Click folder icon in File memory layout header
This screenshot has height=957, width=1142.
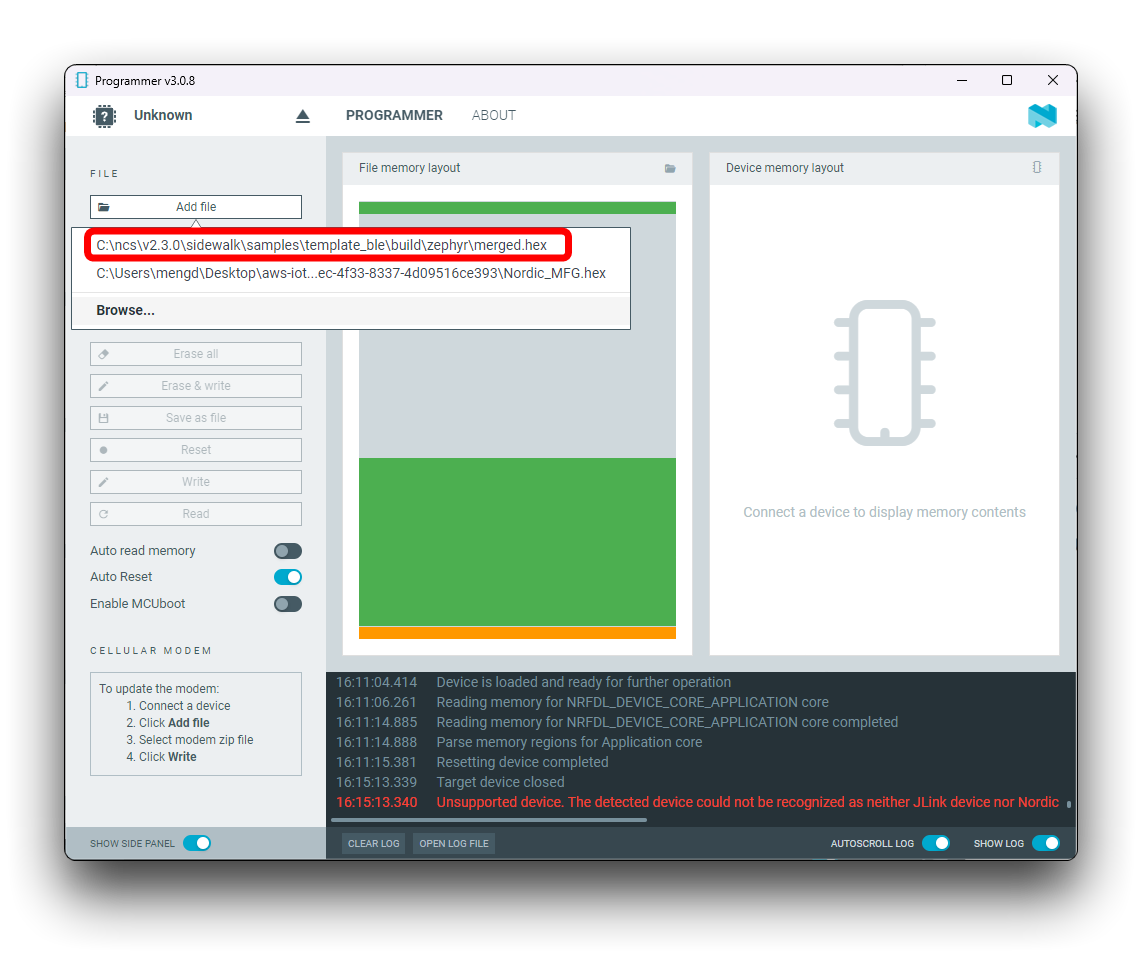click(x=670, y=169)
